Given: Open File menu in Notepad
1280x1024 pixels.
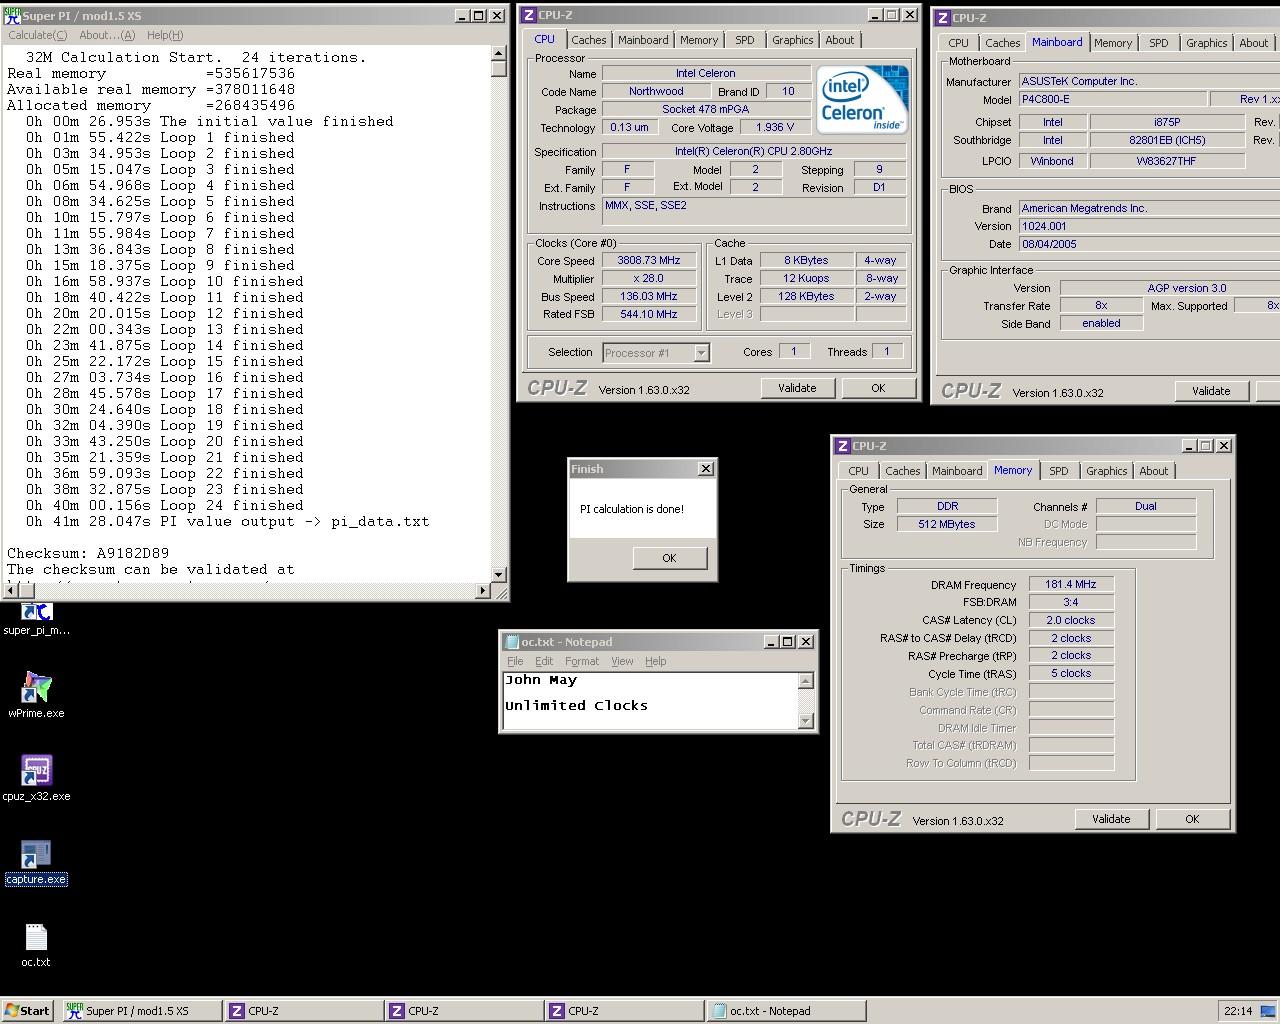Looking at the screenshot, I should [x=515, y=661].
